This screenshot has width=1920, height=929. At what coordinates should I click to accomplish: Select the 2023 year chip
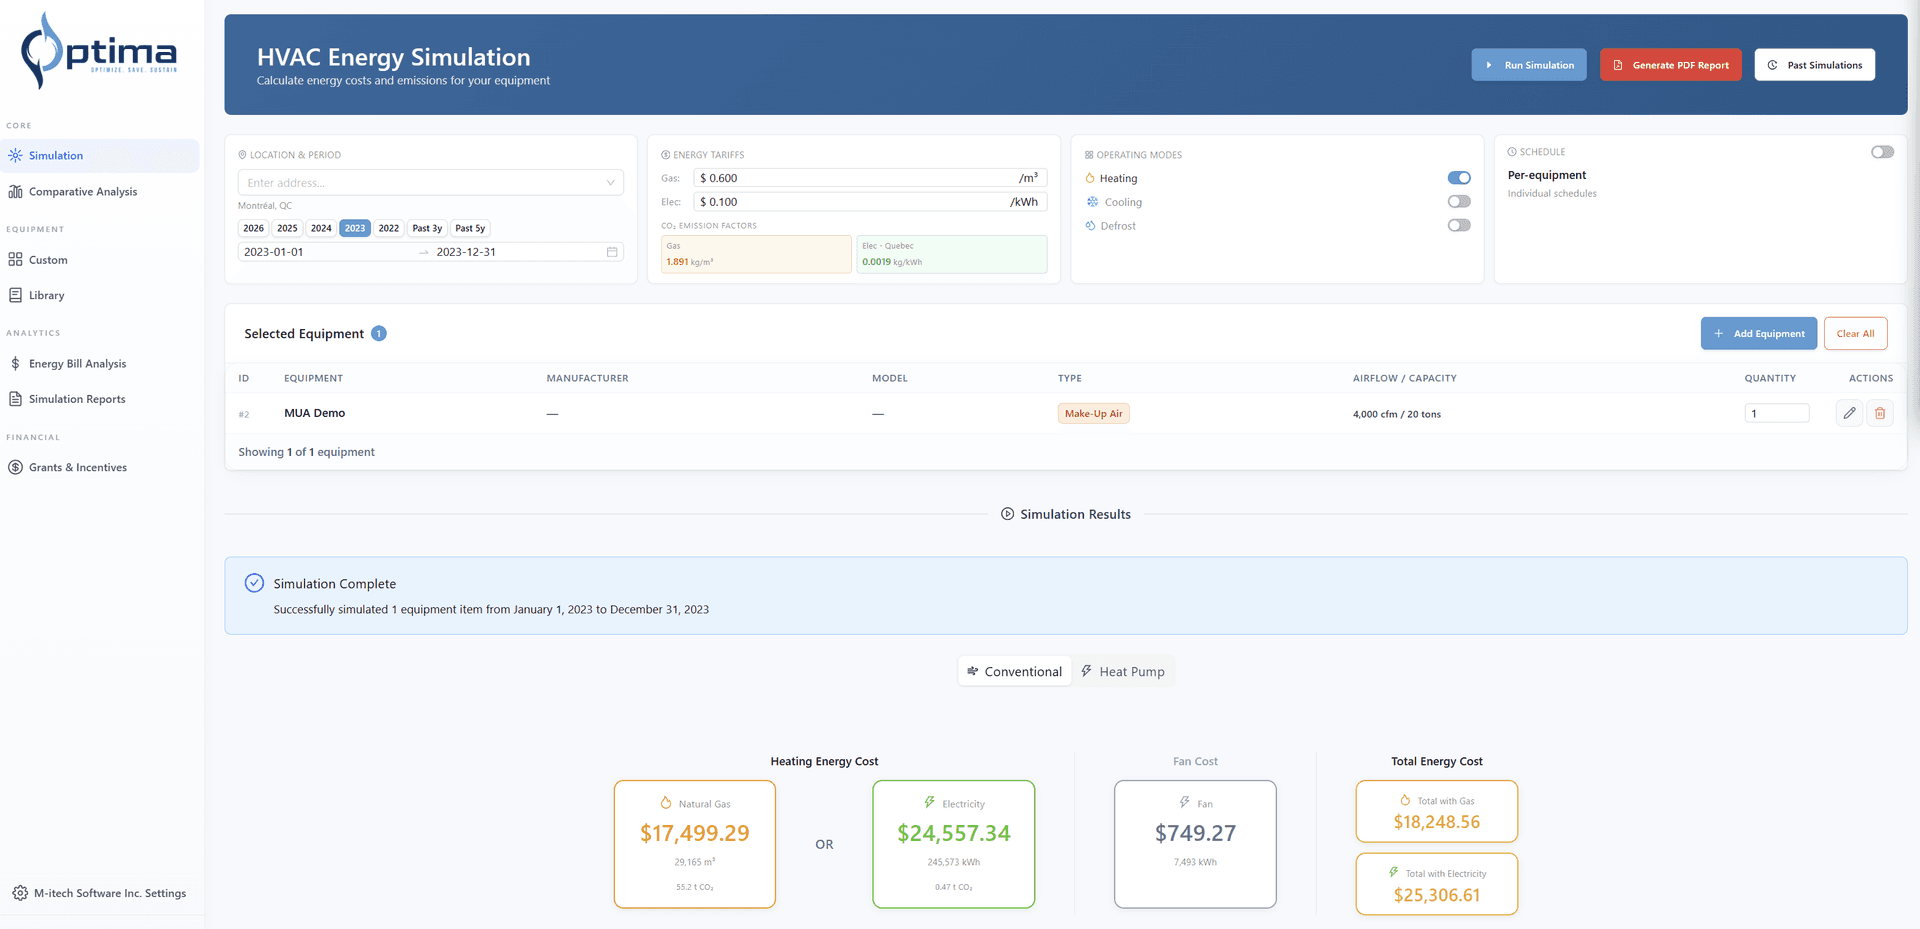pyautogui.click(x=355, y=228)
